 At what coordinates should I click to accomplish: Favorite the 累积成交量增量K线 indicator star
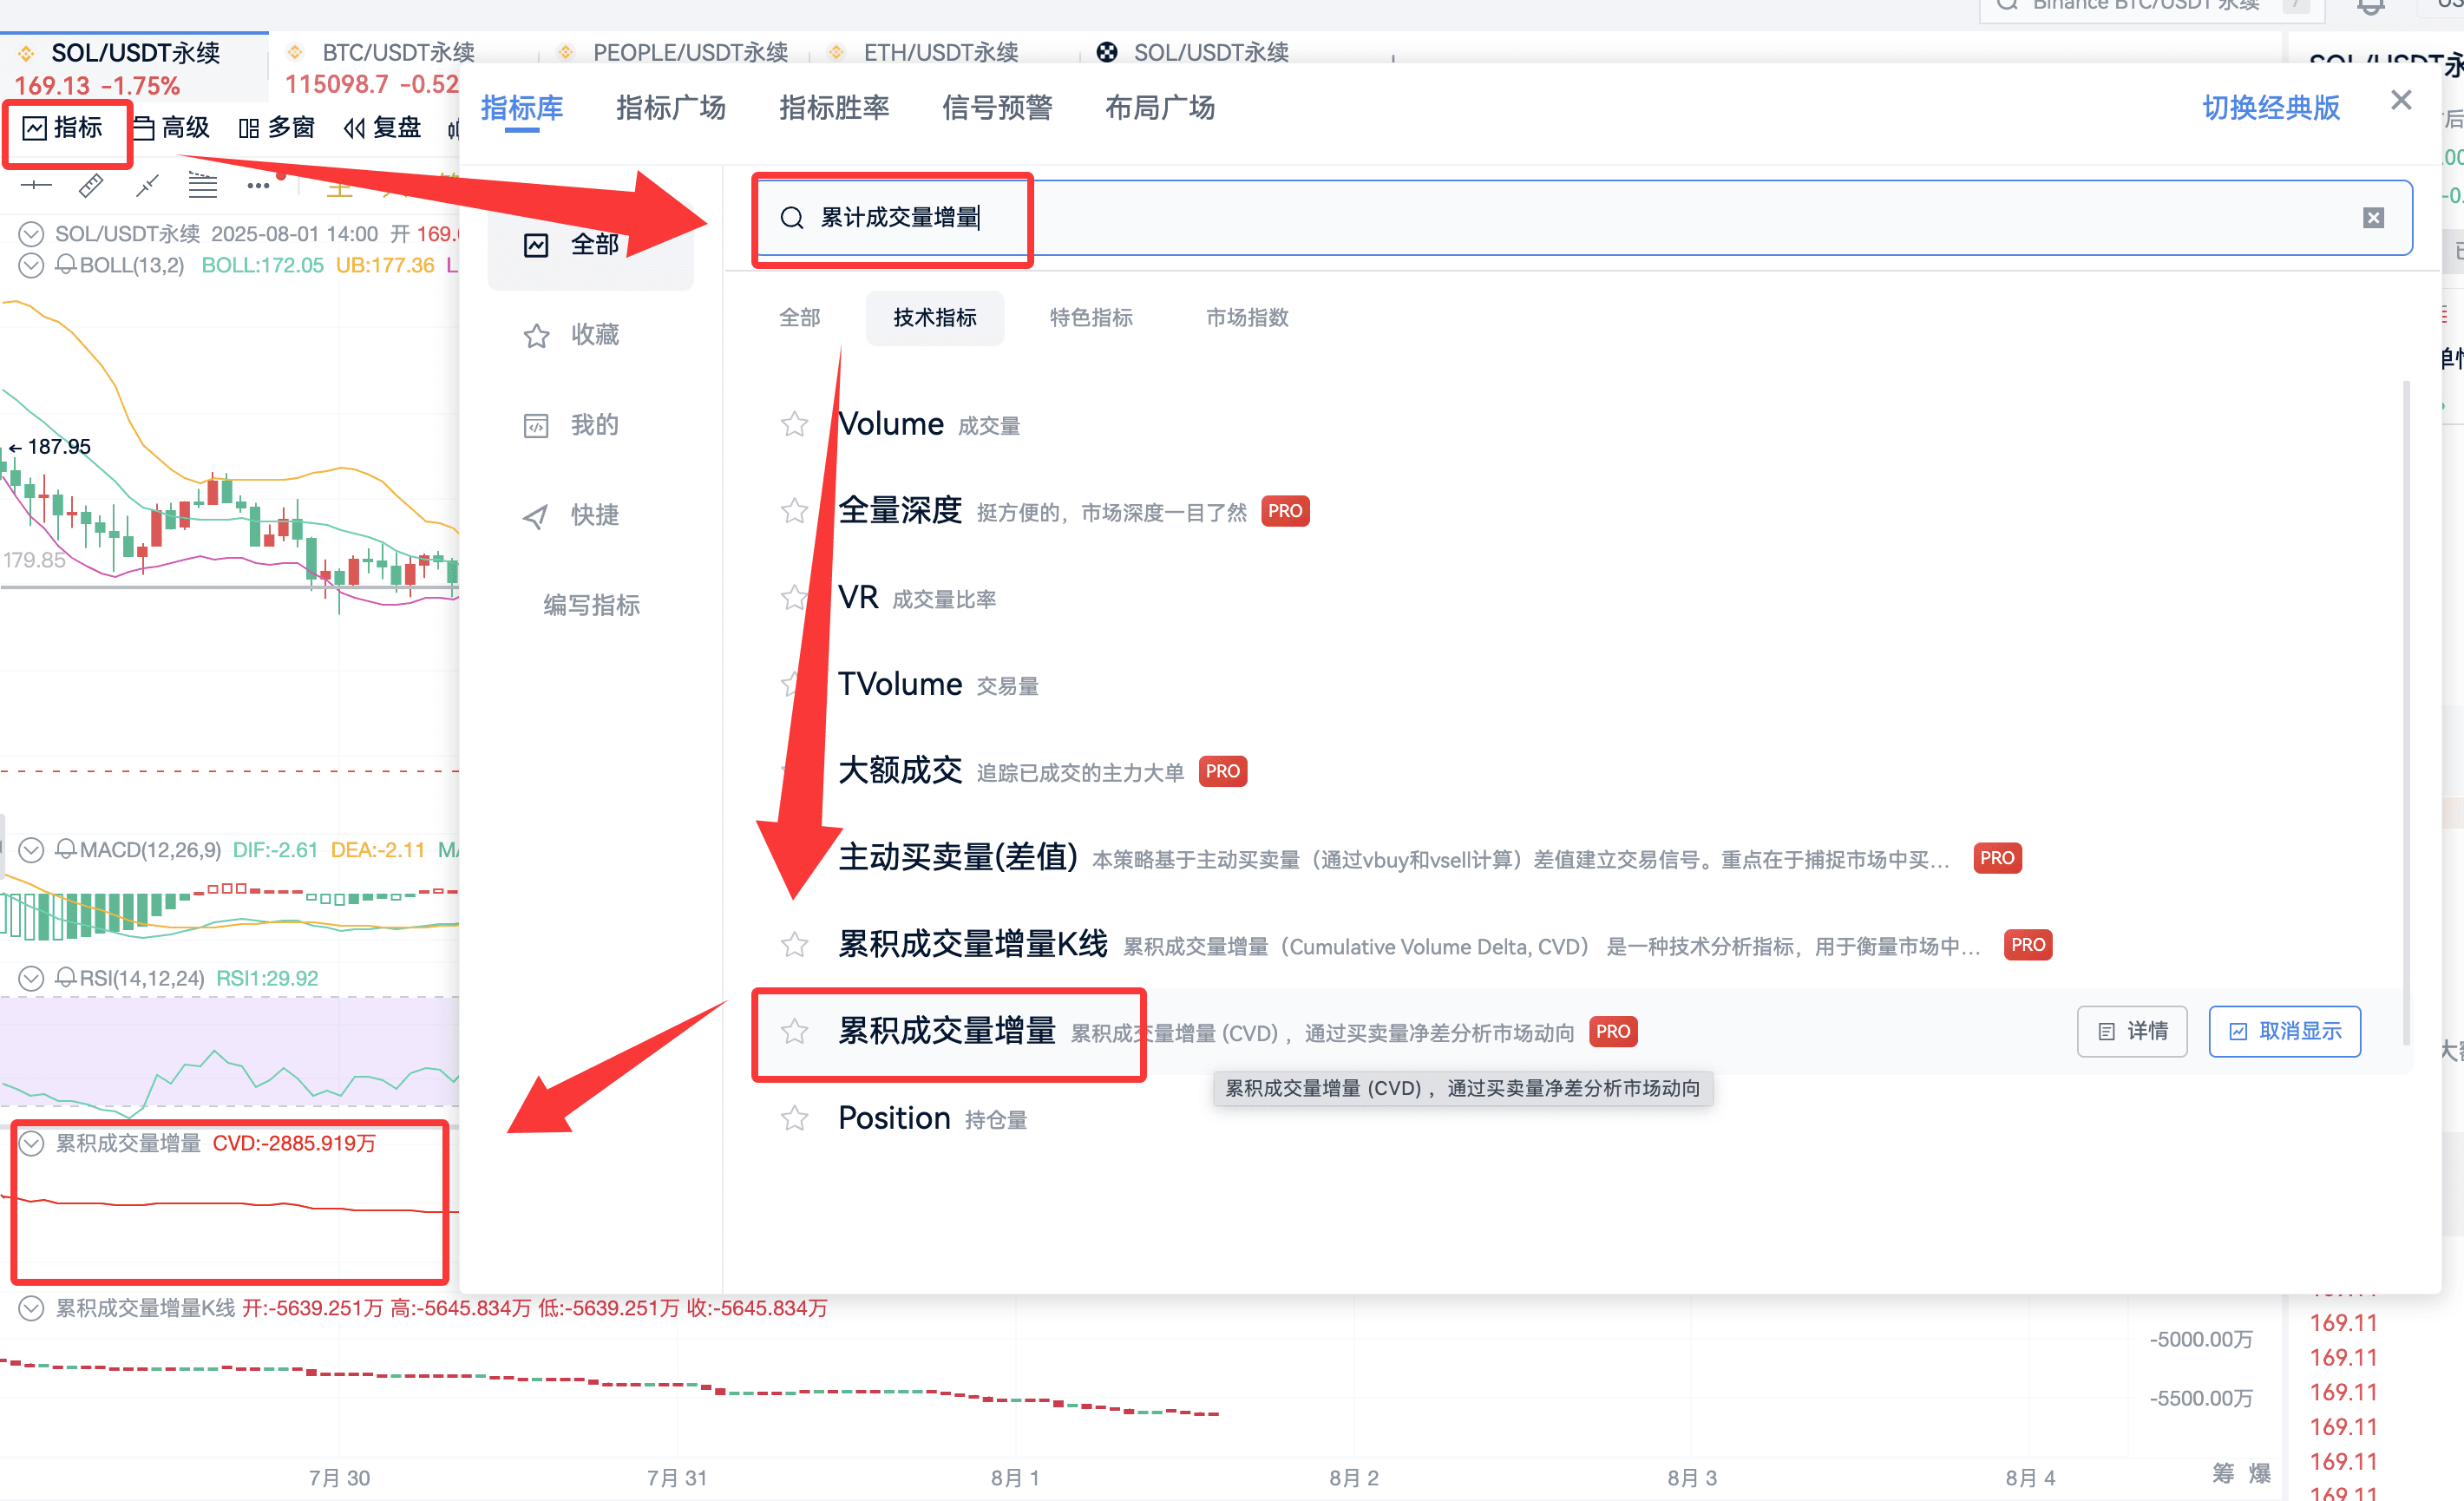click(794, 945)
